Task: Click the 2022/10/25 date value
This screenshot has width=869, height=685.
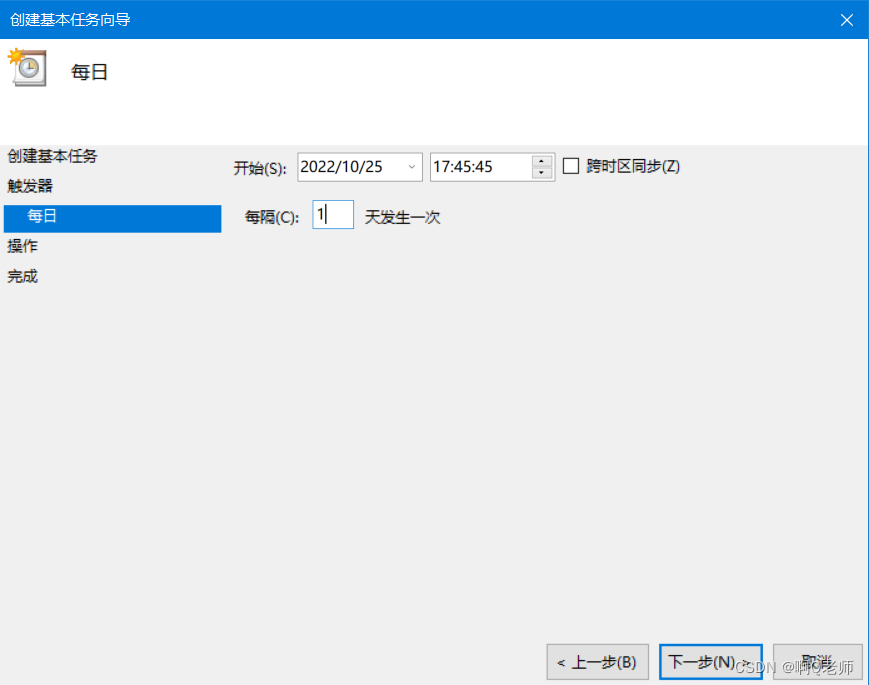Action: tap(340, 166)
